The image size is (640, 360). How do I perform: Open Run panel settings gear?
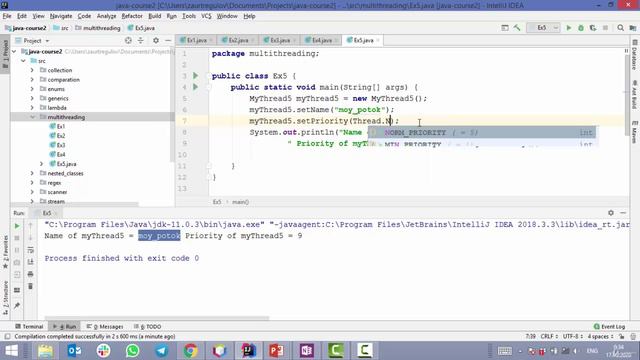(611, 213)
